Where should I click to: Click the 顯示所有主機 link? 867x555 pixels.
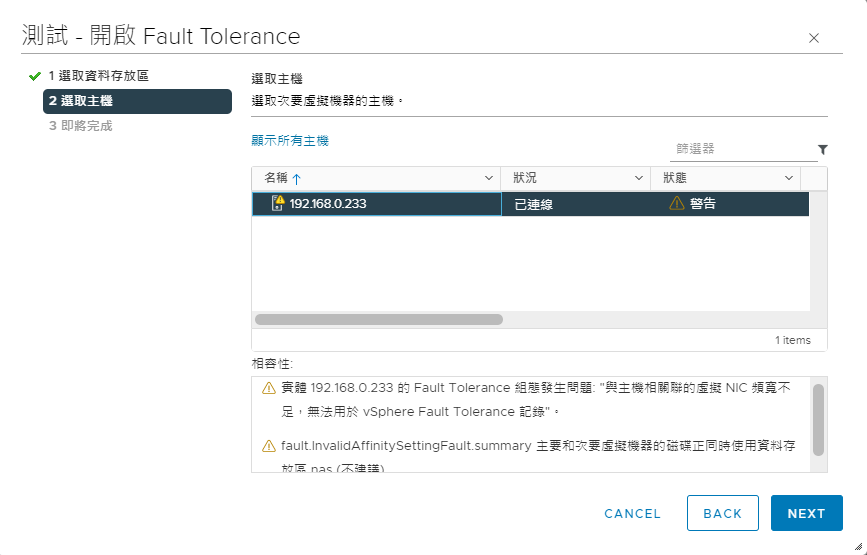coord(290,141)
